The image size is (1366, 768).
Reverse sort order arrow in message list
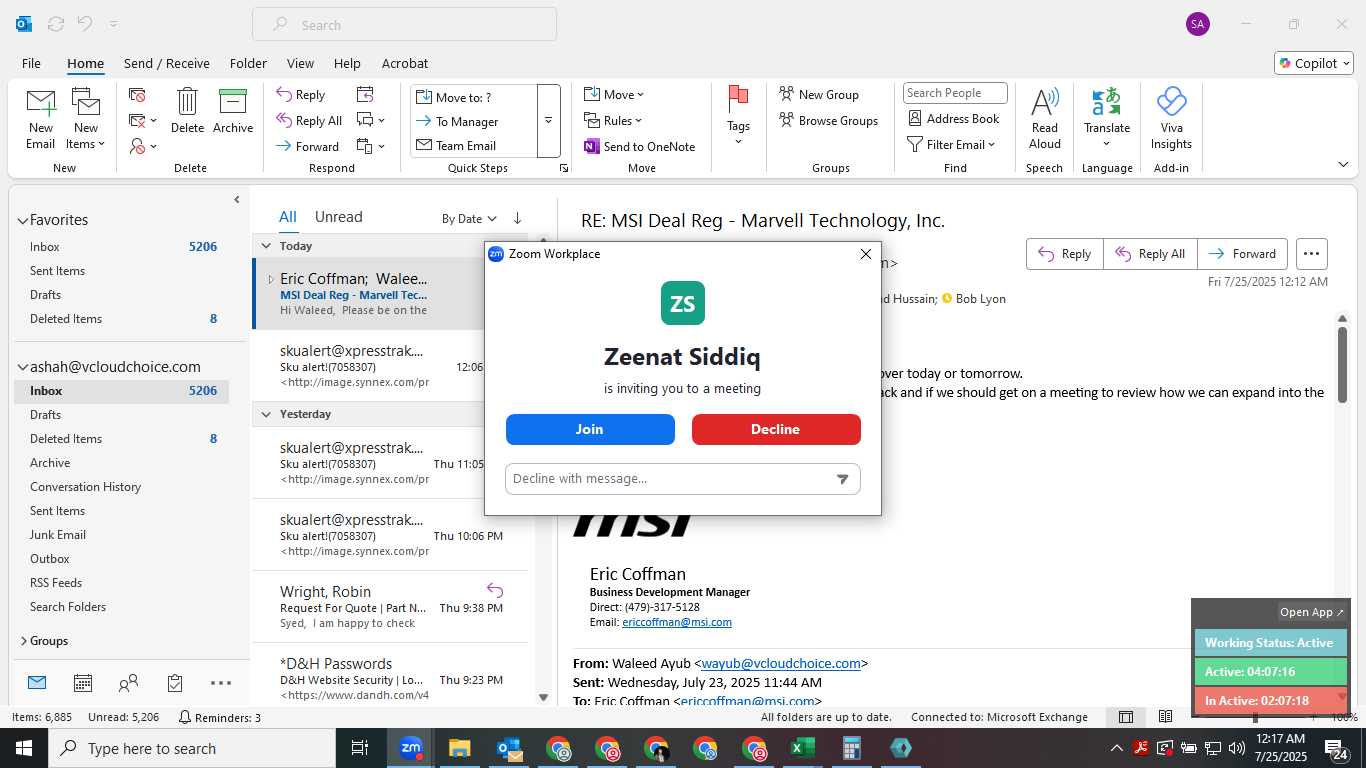517,218
